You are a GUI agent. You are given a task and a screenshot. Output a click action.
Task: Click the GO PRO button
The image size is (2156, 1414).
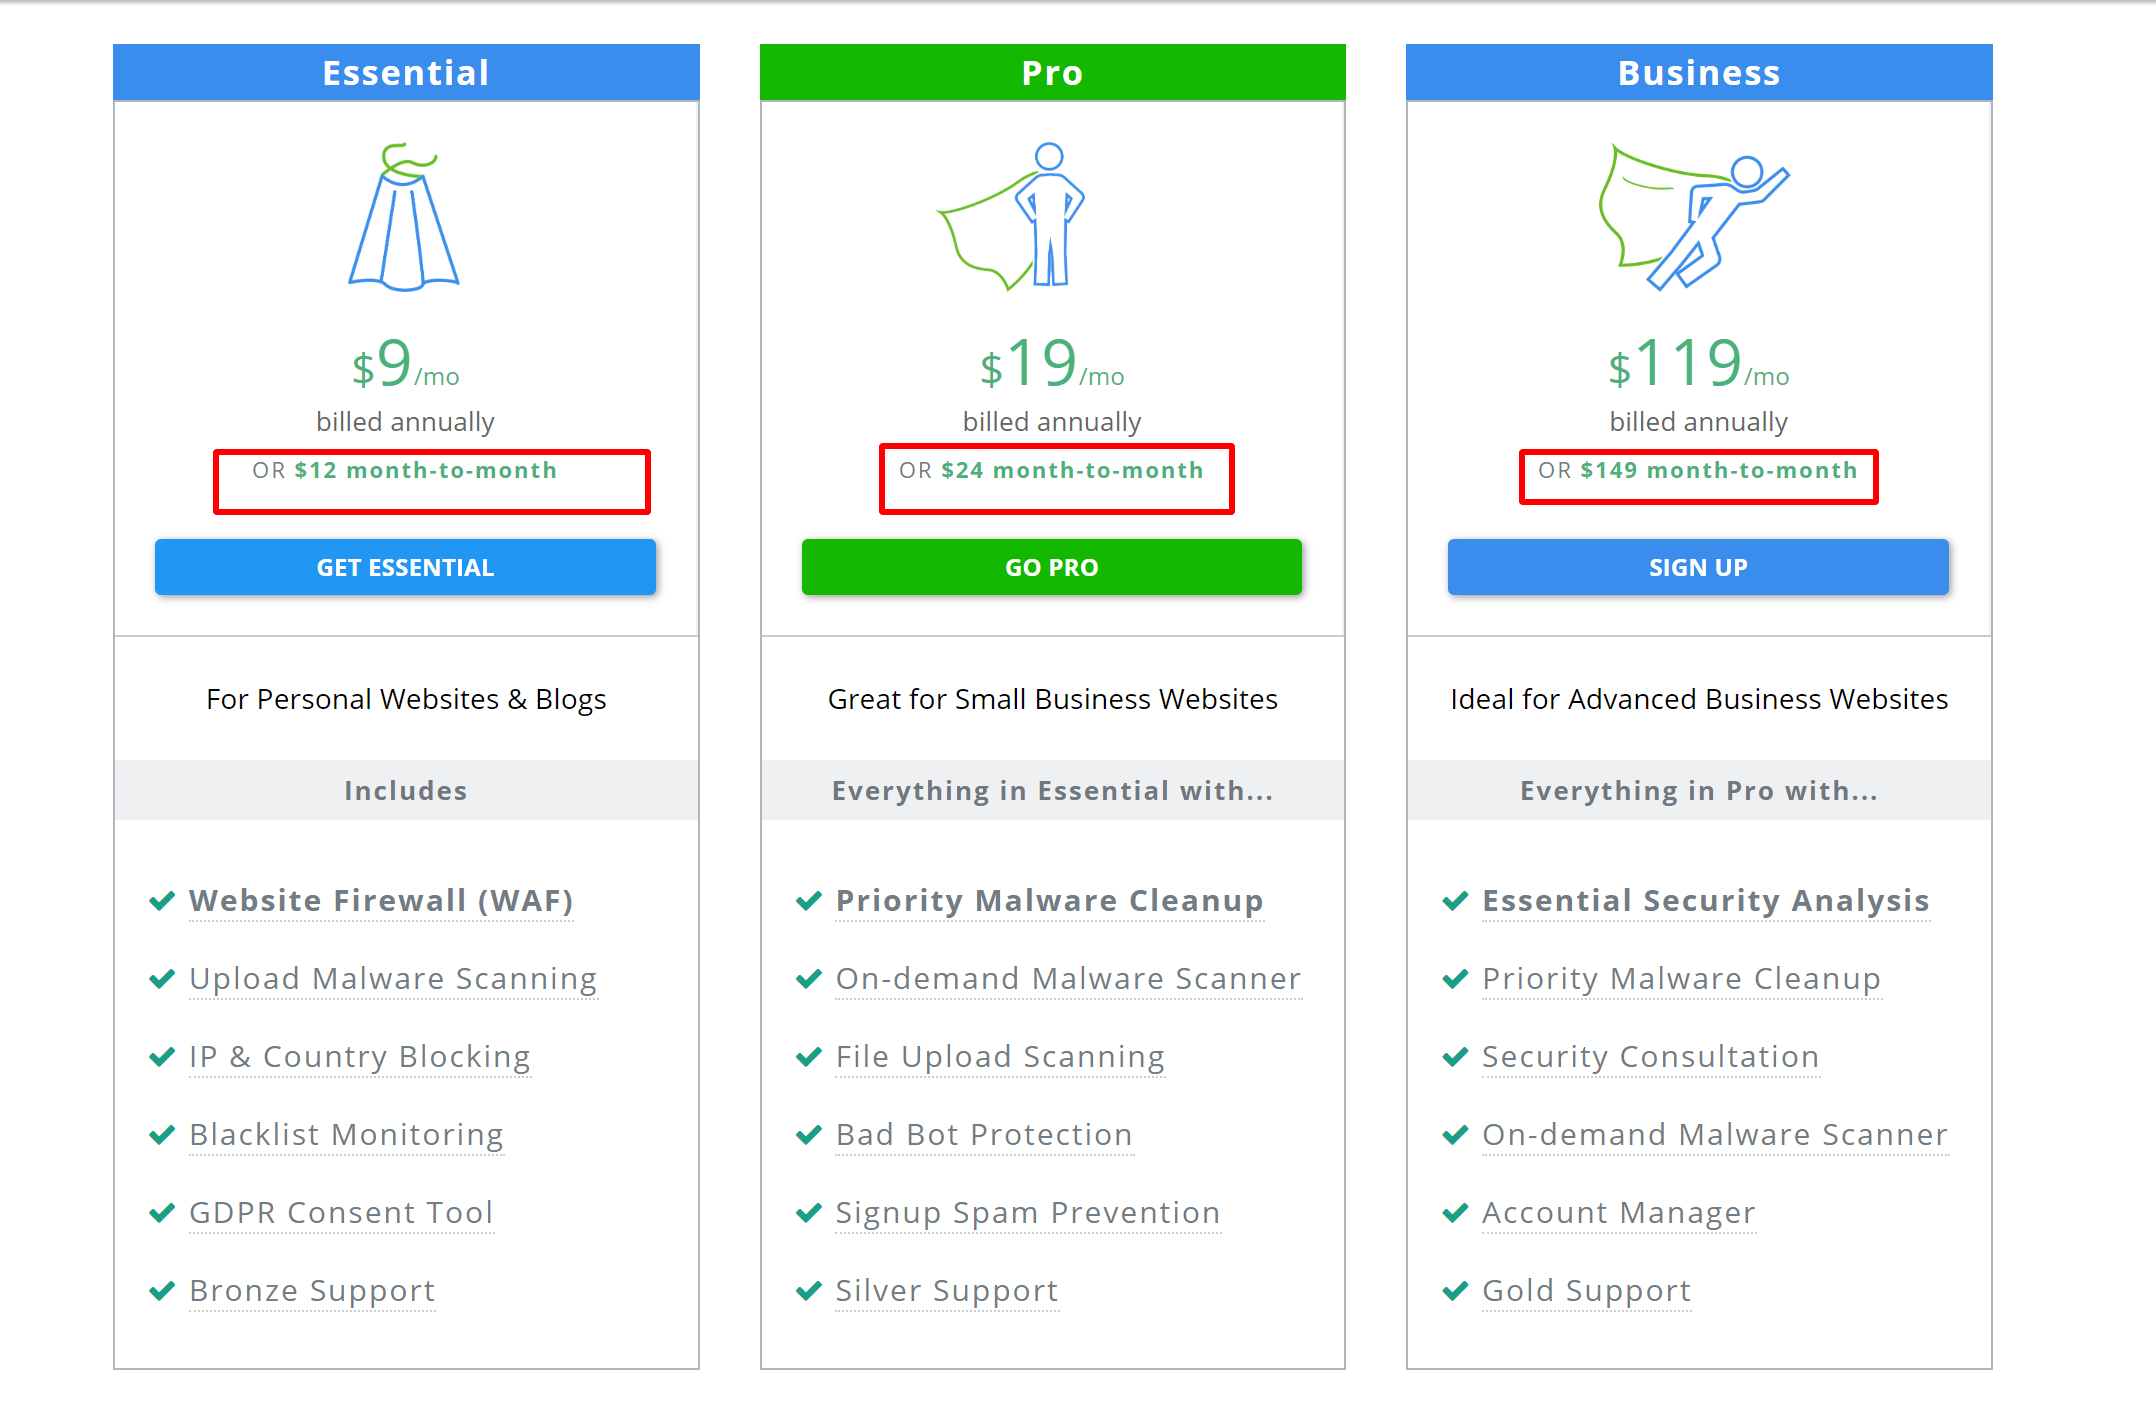pyautogui.click(x=1051, y=567)
